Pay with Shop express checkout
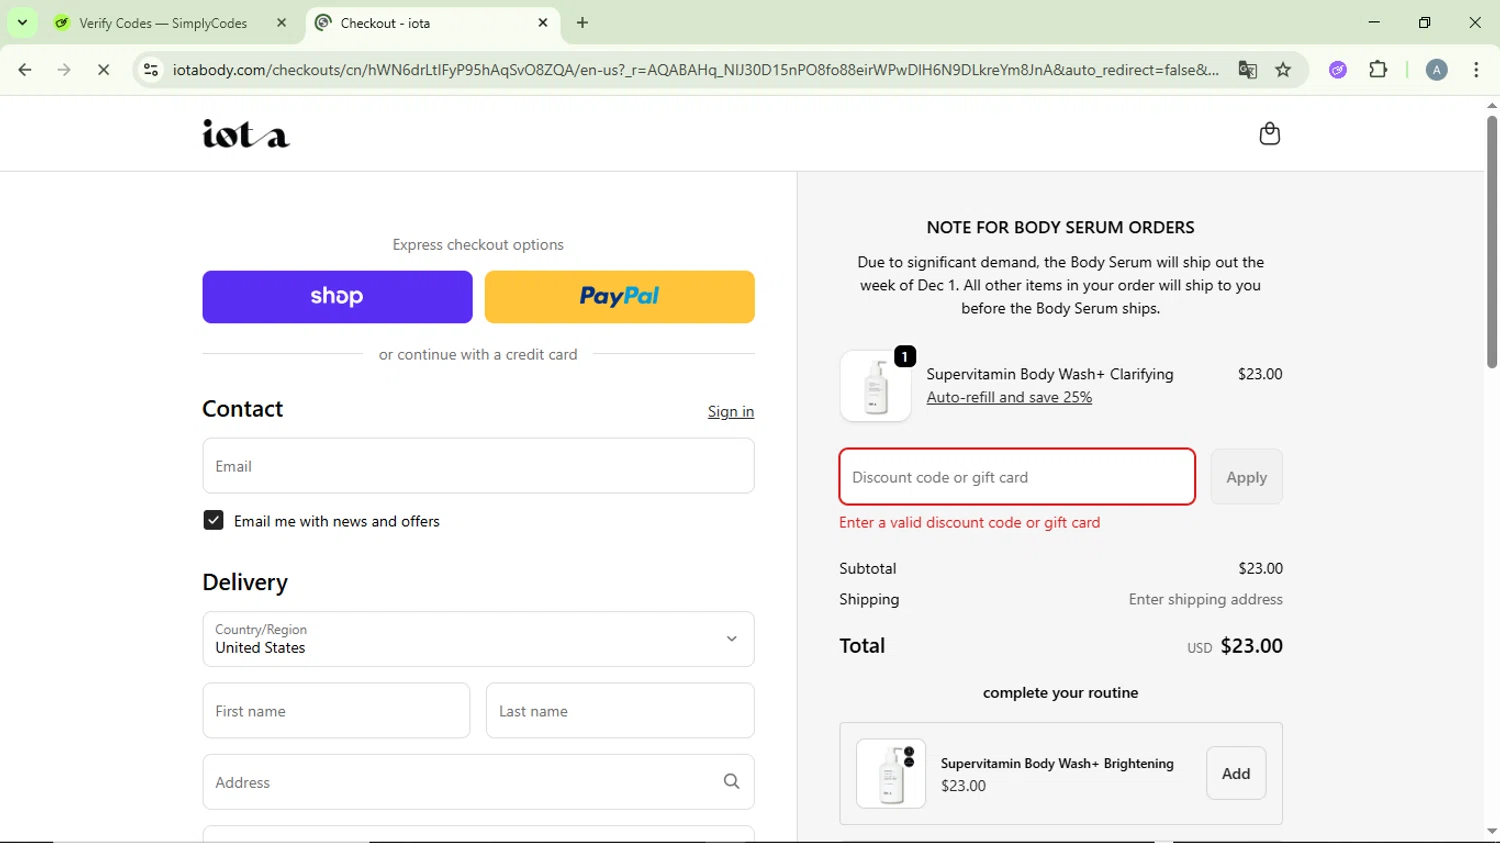This screenshot has width=1500, height=843. pyautogui.click(x=337, y=297)
